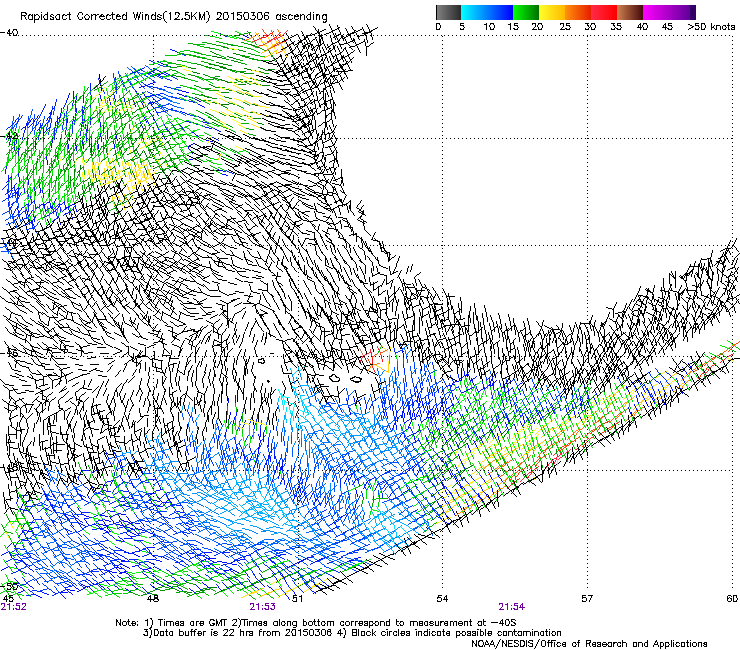Click the 'Data buffer is 22 hrs' note
This screenshot has height=650, width=740.
click(238, 633)
